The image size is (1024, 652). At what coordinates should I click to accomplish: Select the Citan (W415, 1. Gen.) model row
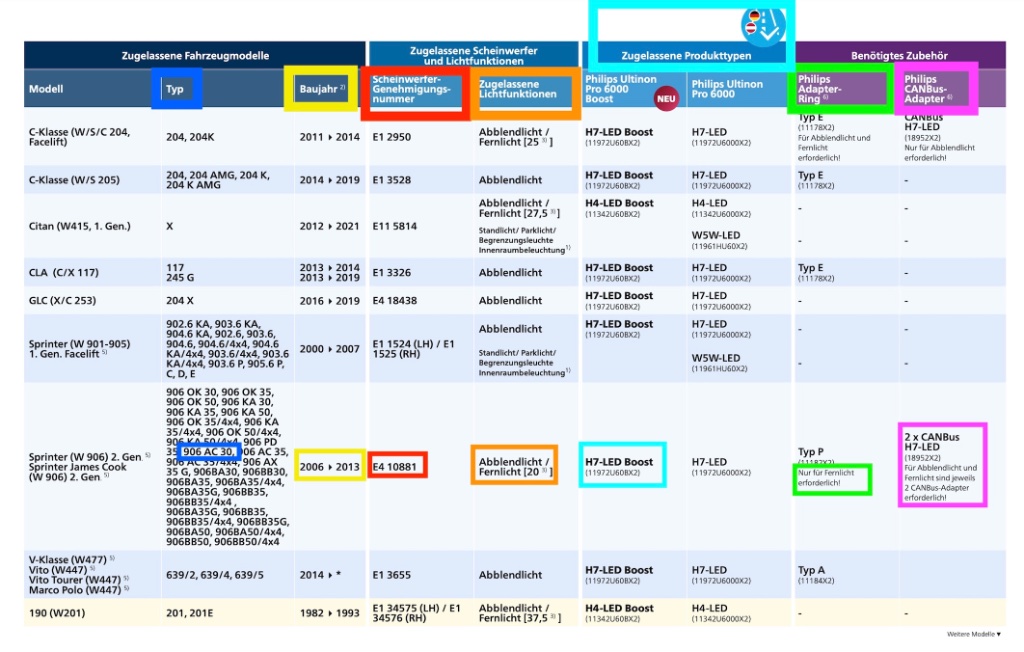(x=80, y=226)
